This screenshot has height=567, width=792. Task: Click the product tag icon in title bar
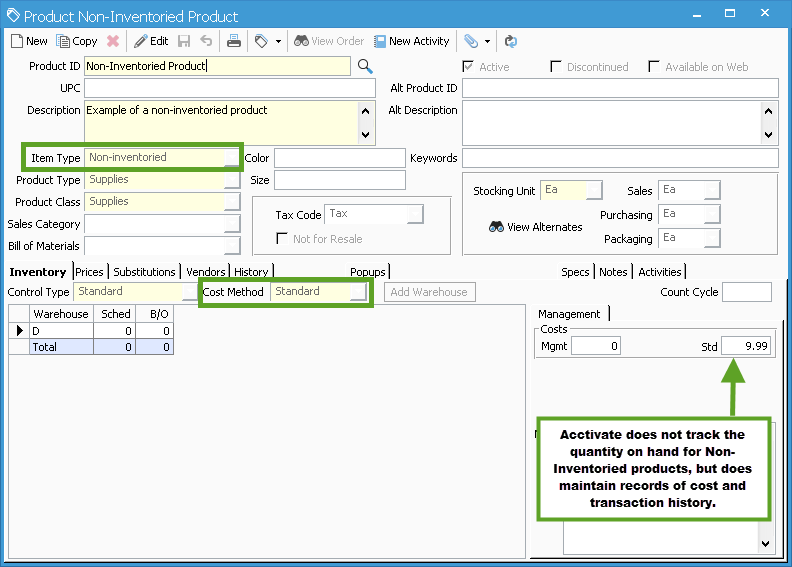pyautogui.click(x=13, y=16)
